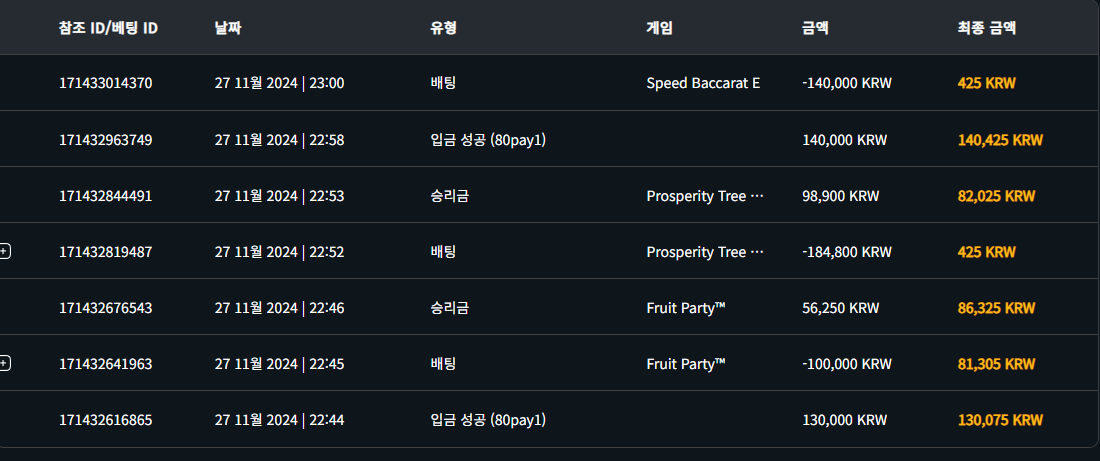The height and width of the screenshot is (461, 1100).
Task: Open reference ID 171432963749
Action: tap(105, 140)
